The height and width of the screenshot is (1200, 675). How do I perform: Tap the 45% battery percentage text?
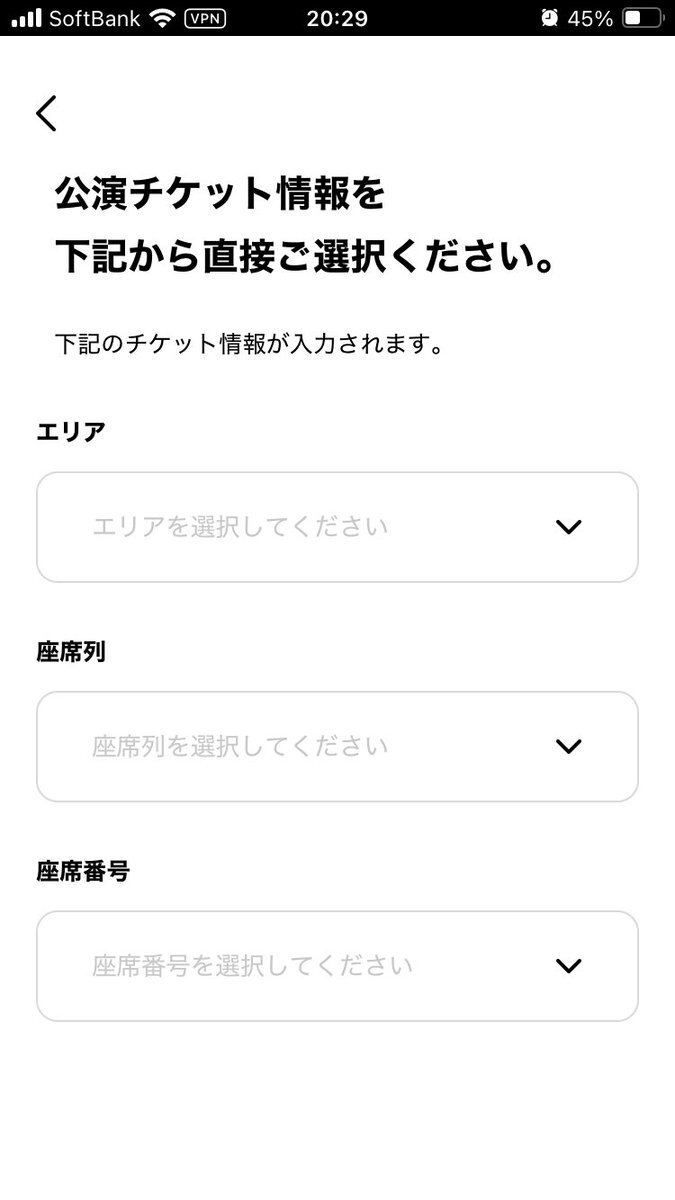click(590, 18)
